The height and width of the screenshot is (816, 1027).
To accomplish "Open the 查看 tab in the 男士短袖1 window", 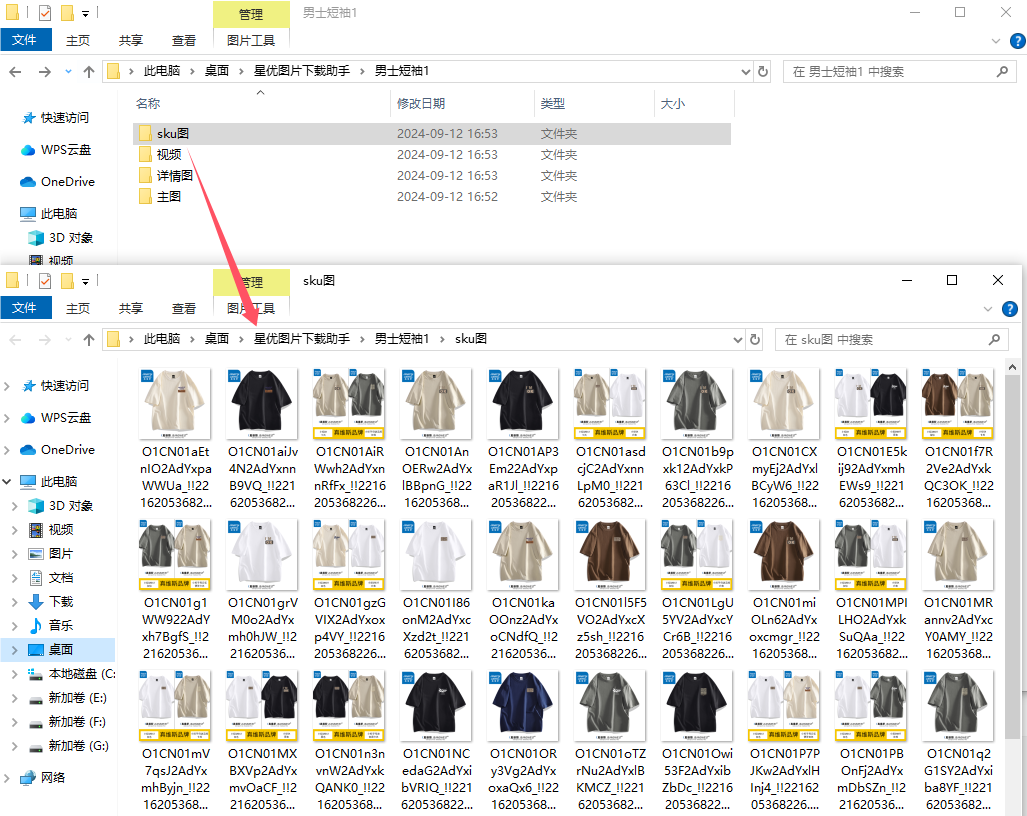I will point(184,40).
